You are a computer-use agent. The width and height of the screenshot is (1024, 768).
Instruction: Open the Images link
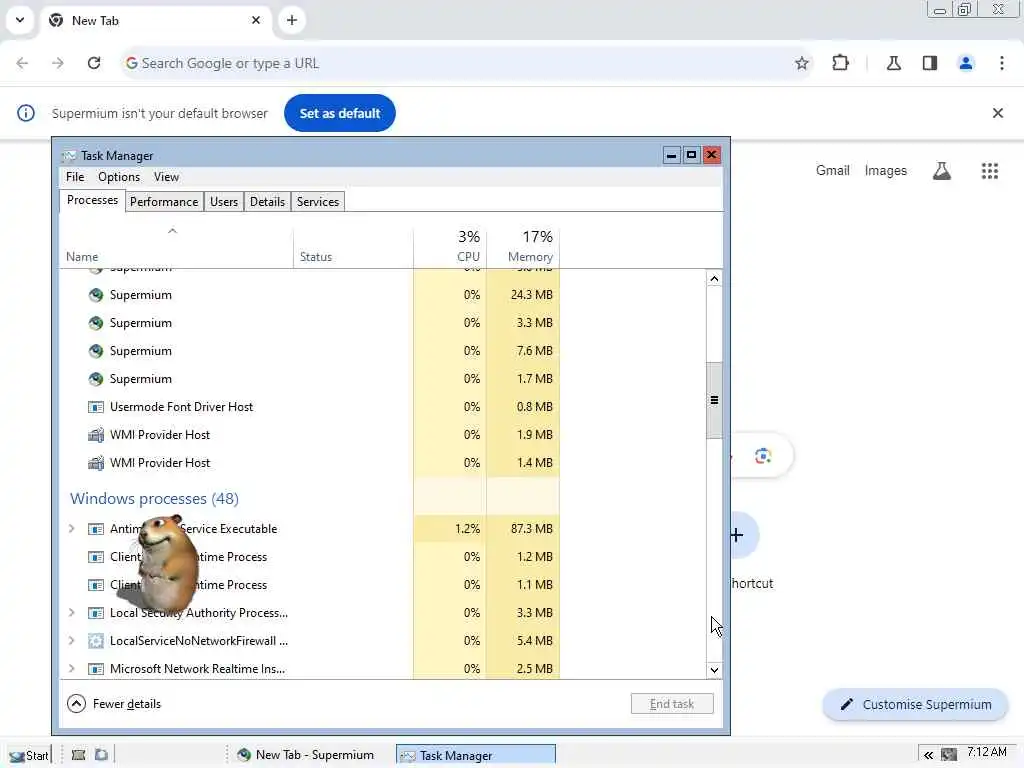point(886,170)
